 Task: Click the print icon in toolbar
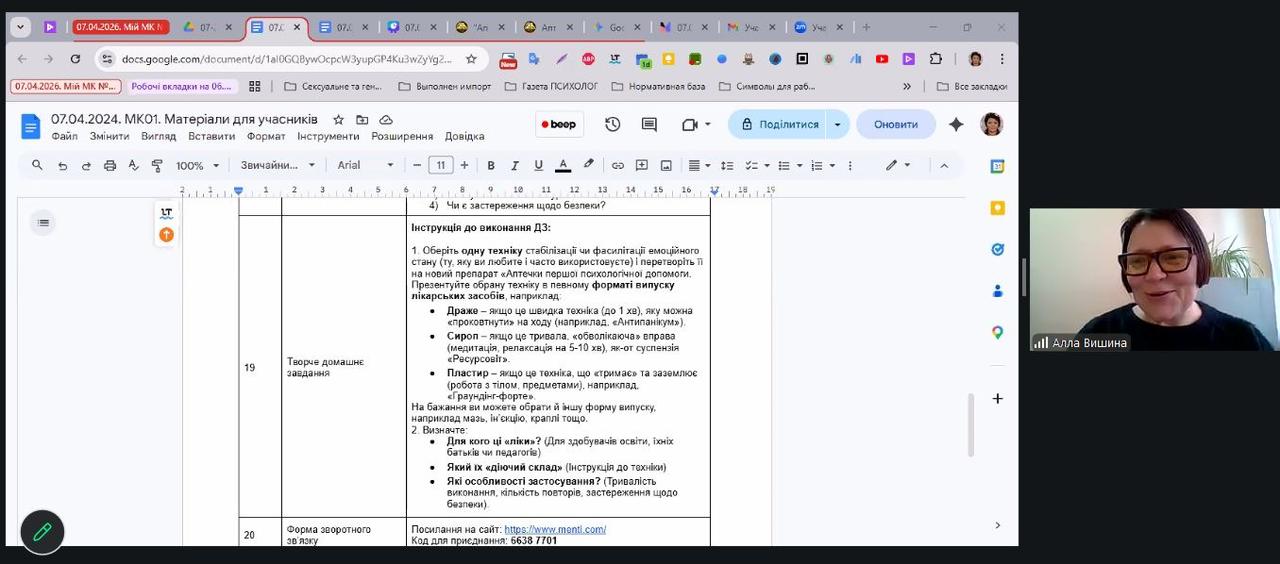click(110, 166)
